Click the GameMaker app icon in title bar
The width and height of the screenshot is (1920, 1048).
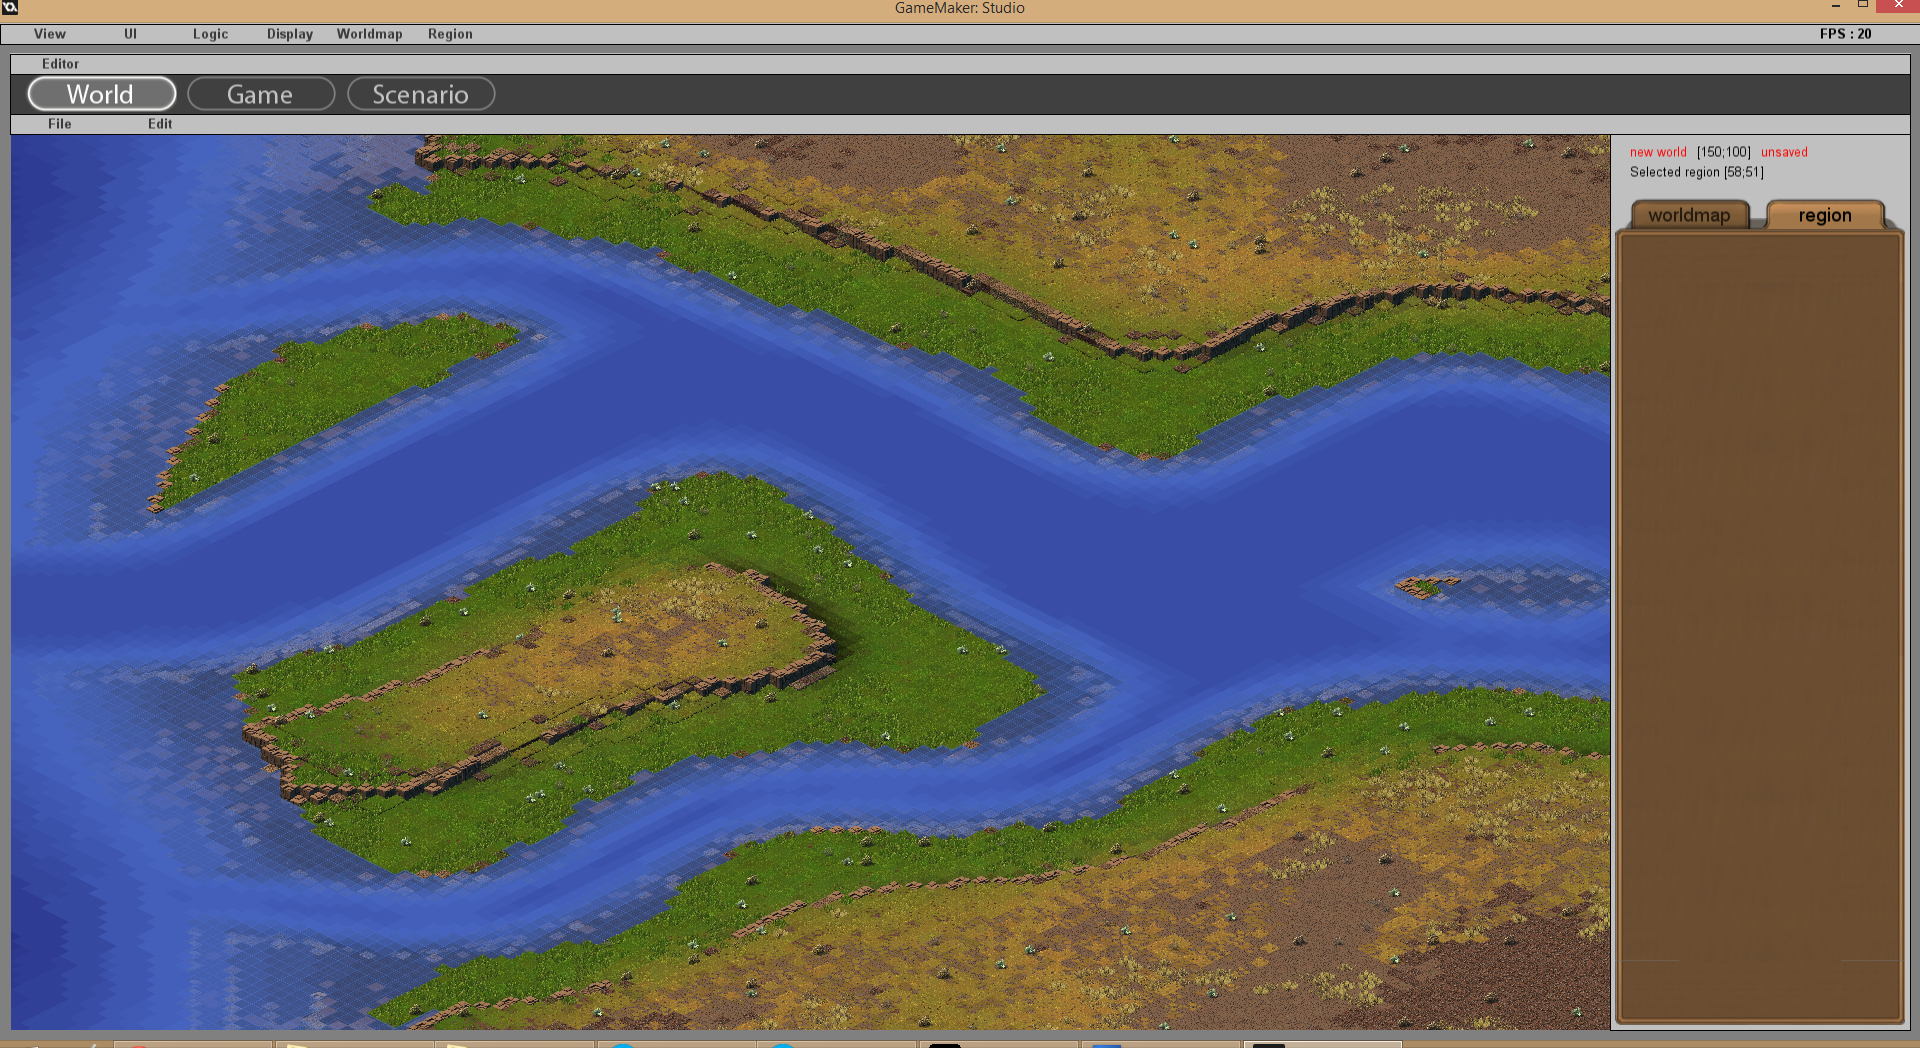(10, 7)
